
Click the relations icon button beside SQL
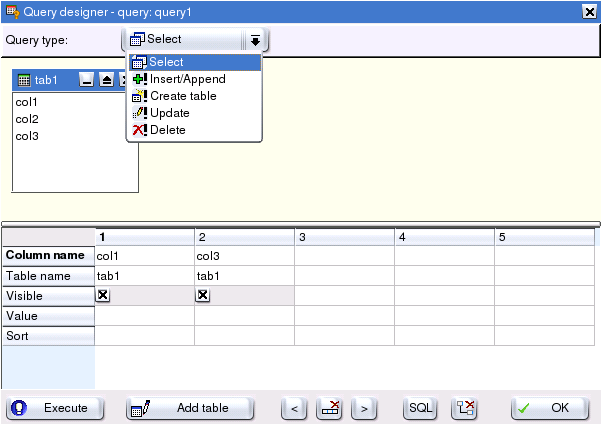[464, 408]
